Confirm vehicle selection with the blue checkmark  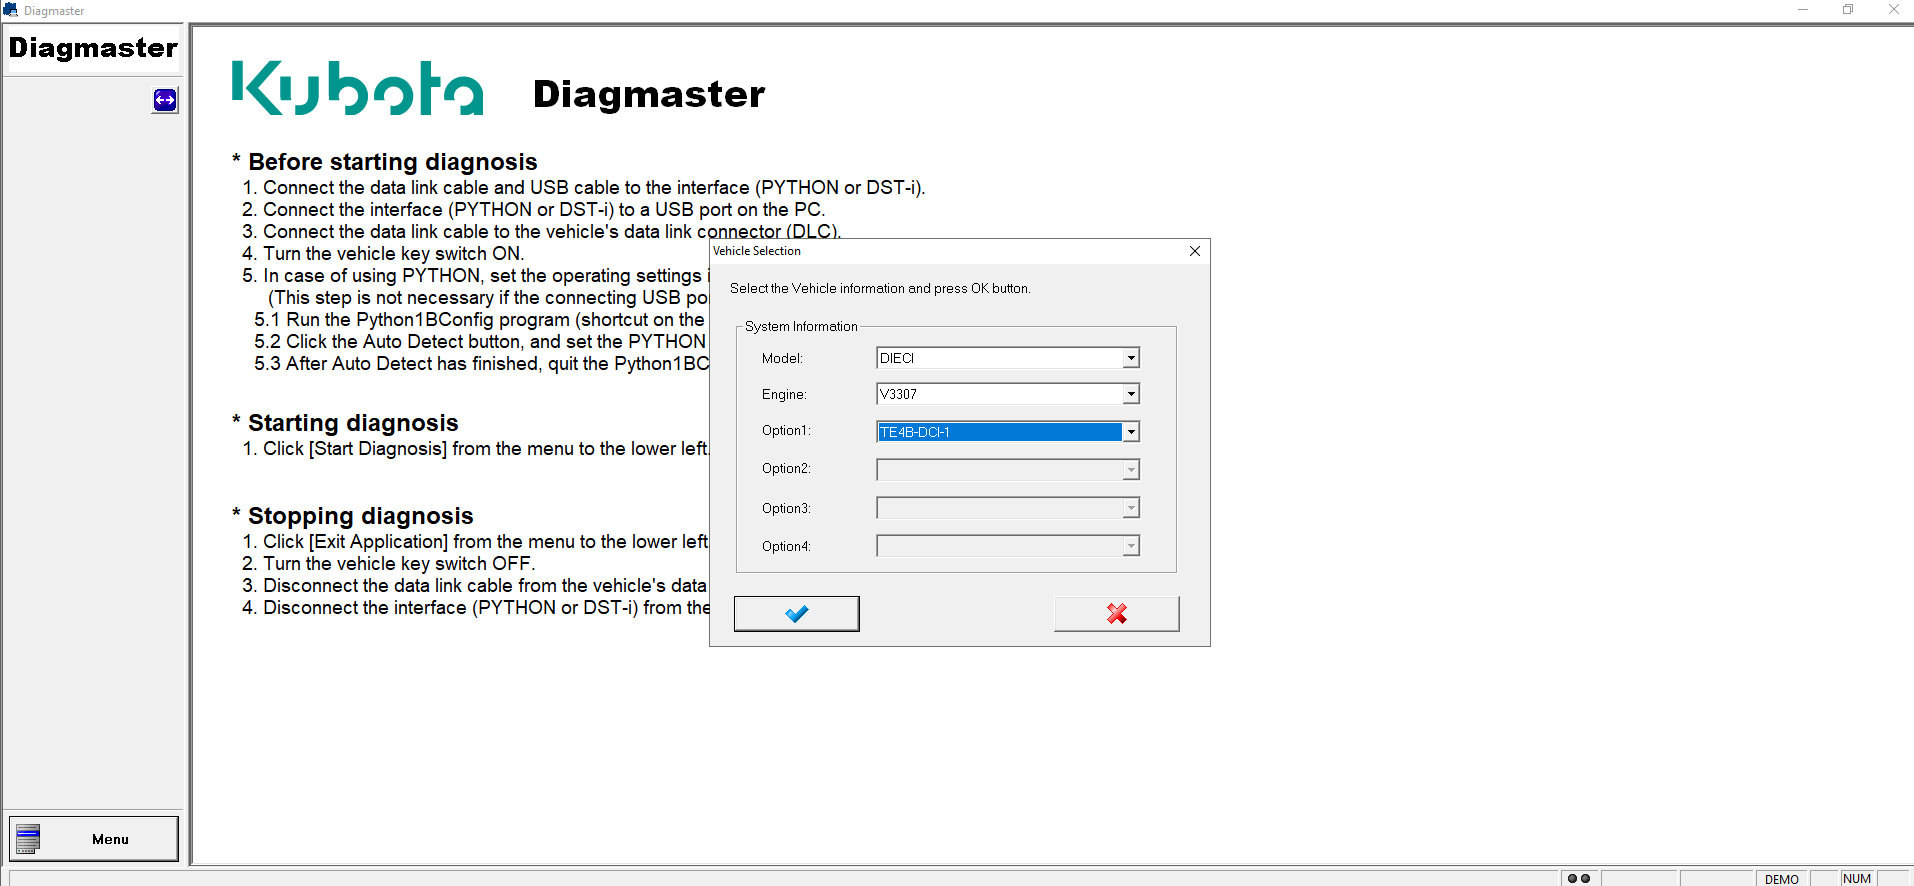pos(796,614)
